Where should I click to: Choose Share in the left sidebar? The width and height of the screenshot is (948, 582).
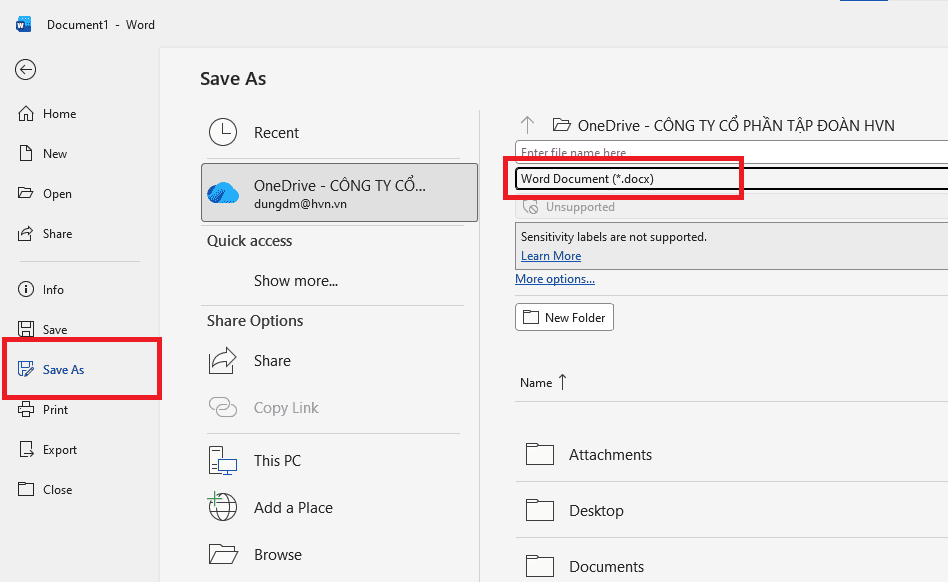(45, 233)
